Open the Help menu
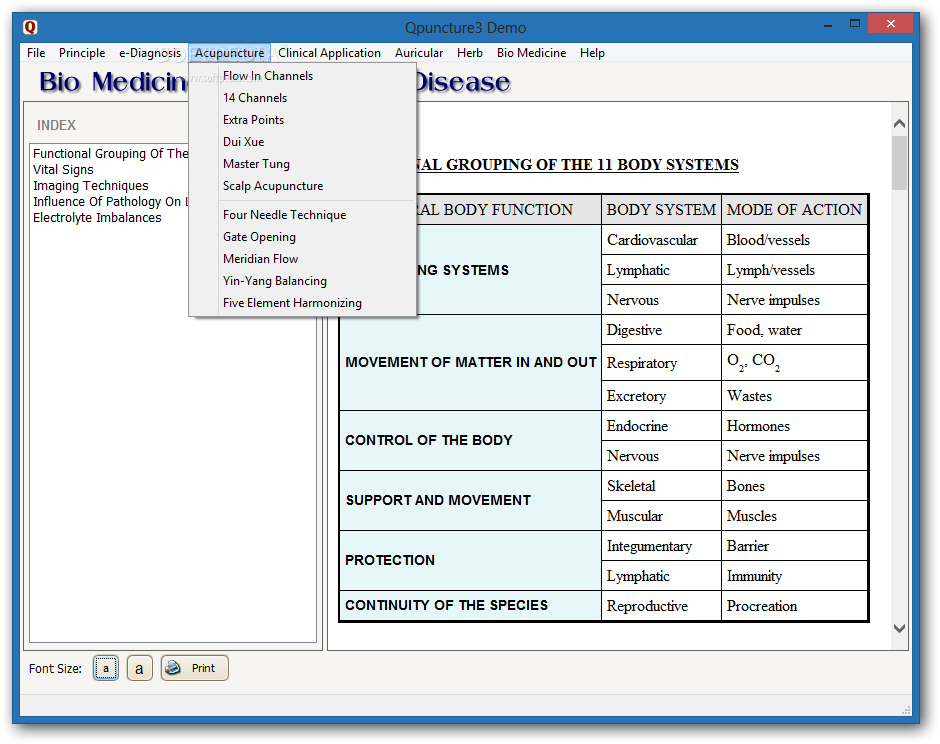The width and height of the screenshot is (940, 744). pyautogui.click(x=592, y=53)
